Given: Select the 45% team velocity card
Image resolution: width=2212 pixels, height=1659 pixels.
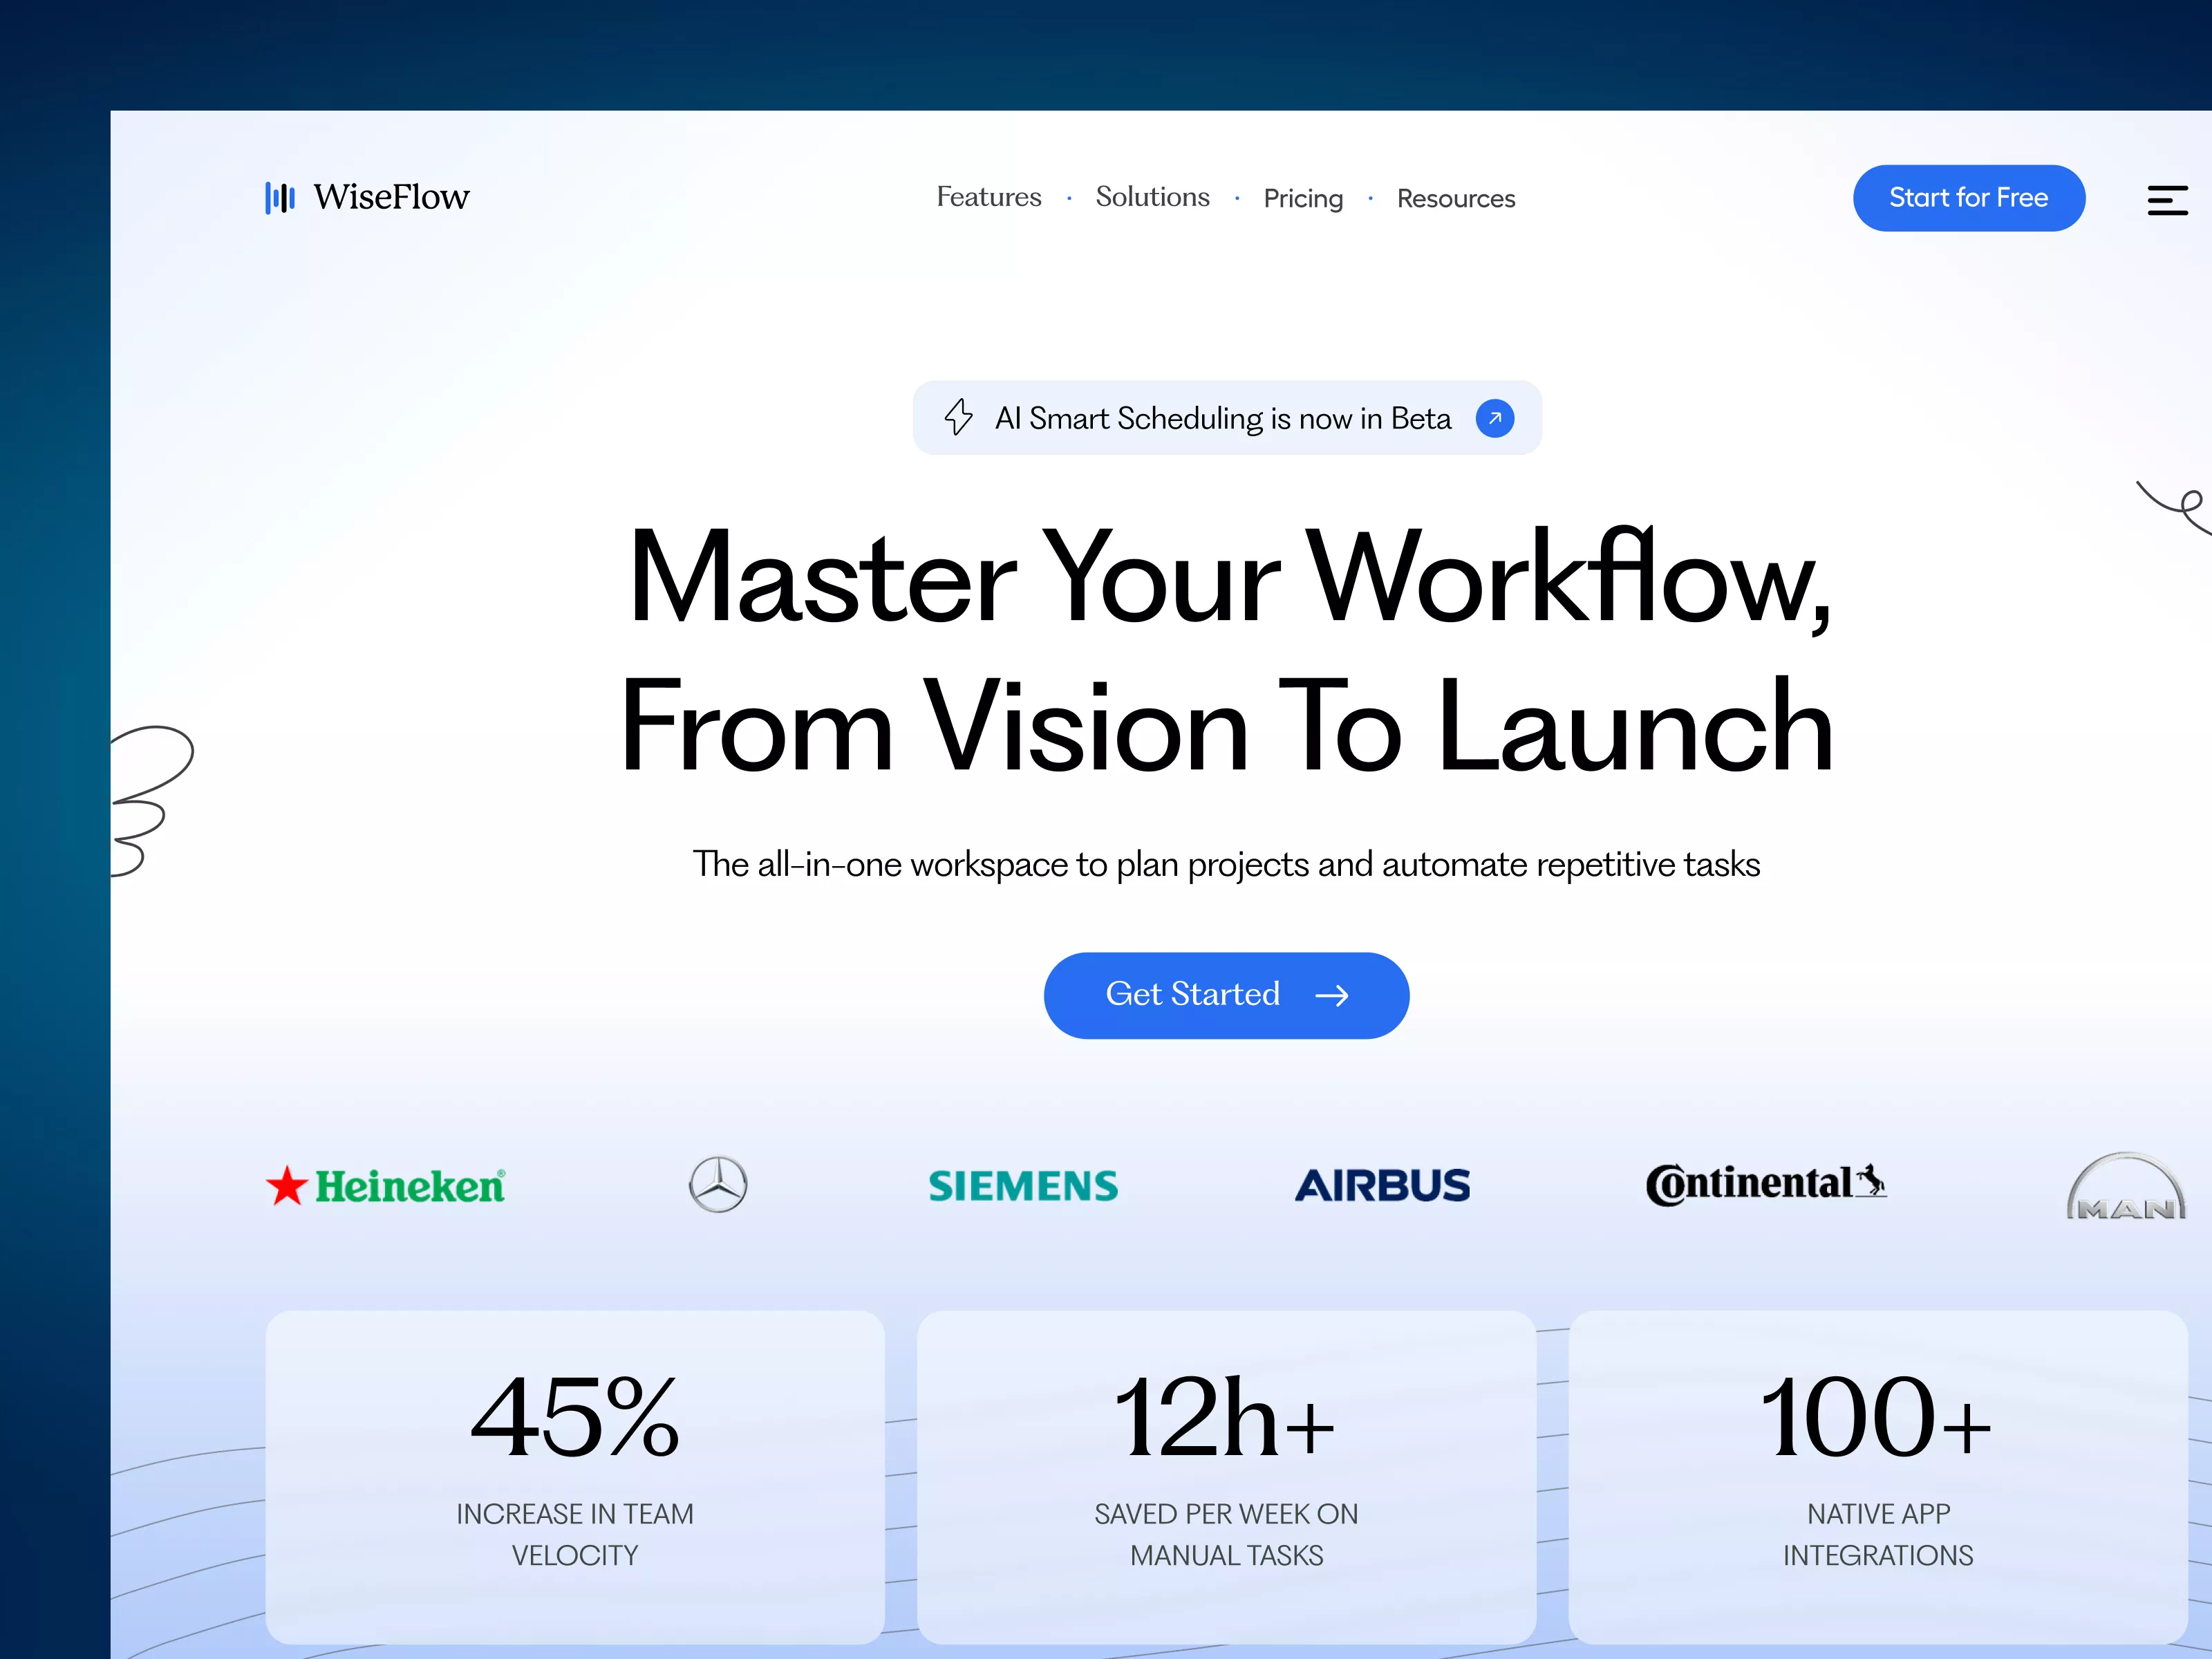Looking at the screenshot, I should pos(575,1476).
